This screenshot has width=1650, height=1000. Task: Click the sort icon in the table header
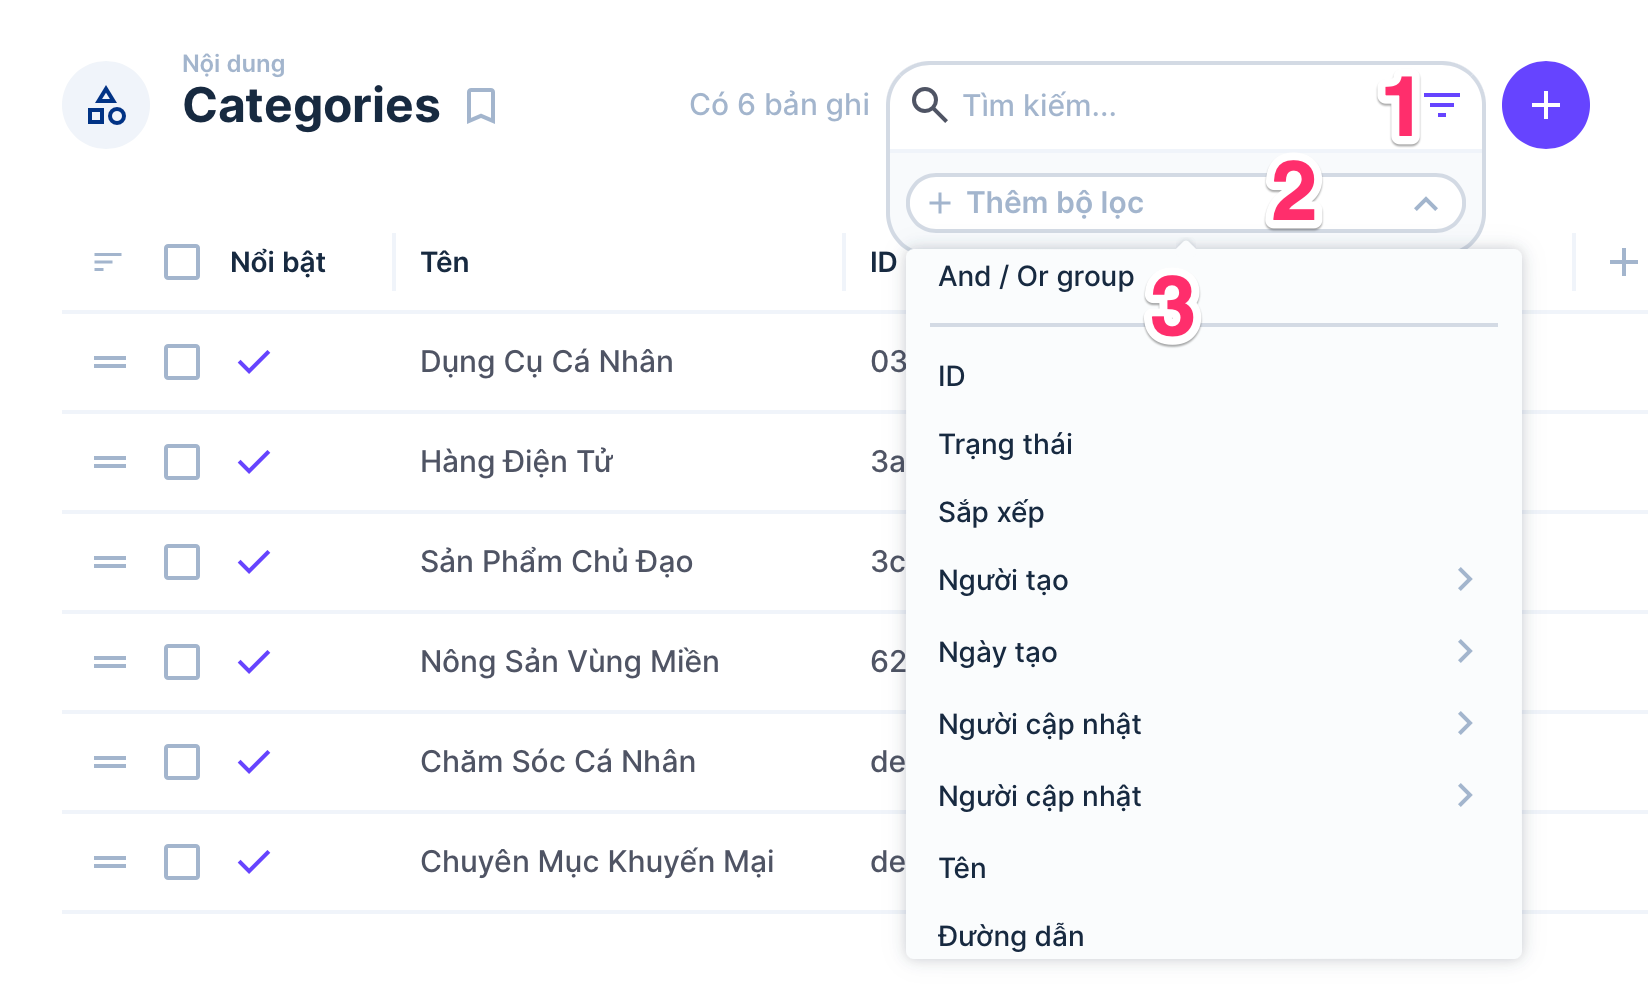point(106,262)
